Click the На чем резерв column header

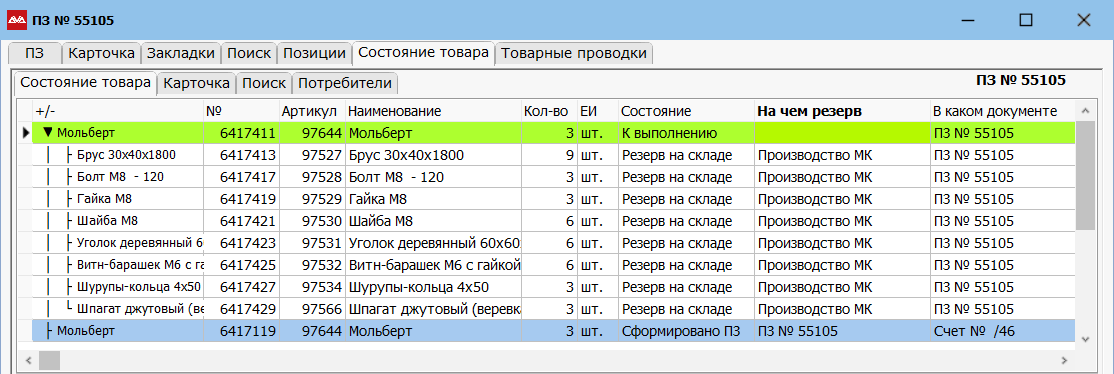842,111
